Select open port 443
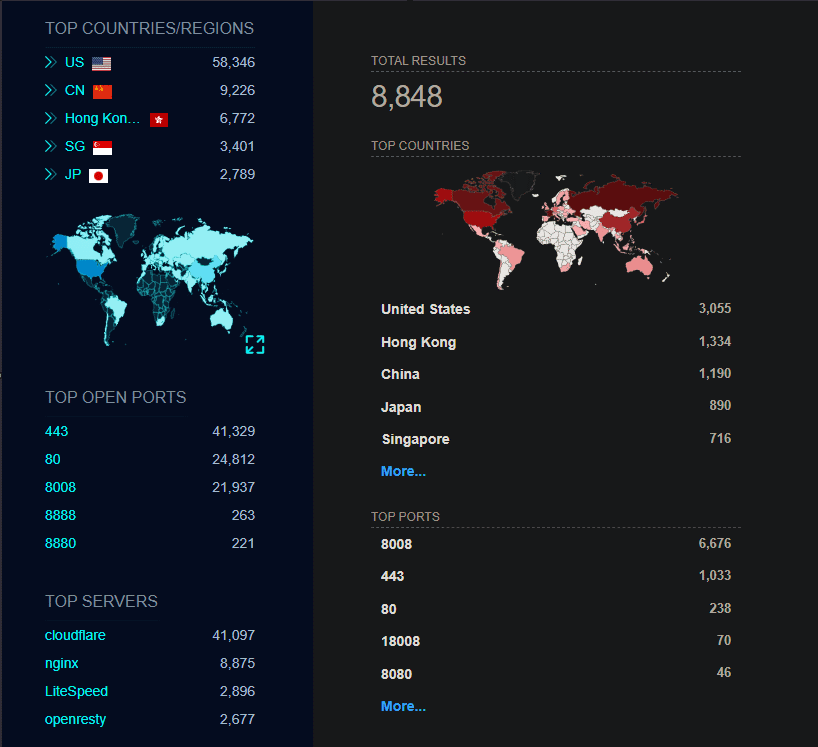 [x=56, y=431]
